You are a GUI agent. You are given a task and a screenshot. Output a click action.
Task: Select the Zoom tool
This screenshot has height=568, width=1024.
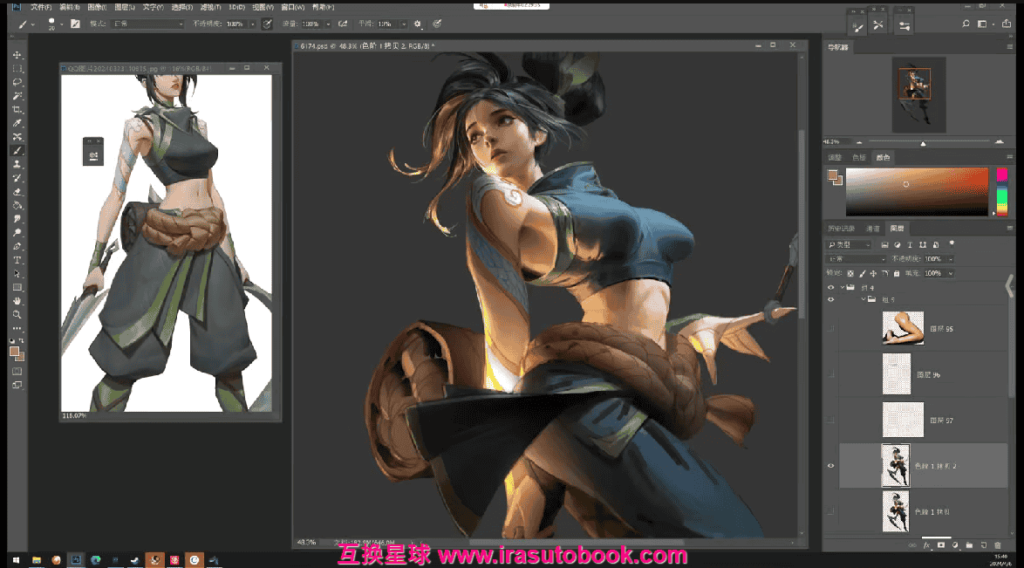18,315
